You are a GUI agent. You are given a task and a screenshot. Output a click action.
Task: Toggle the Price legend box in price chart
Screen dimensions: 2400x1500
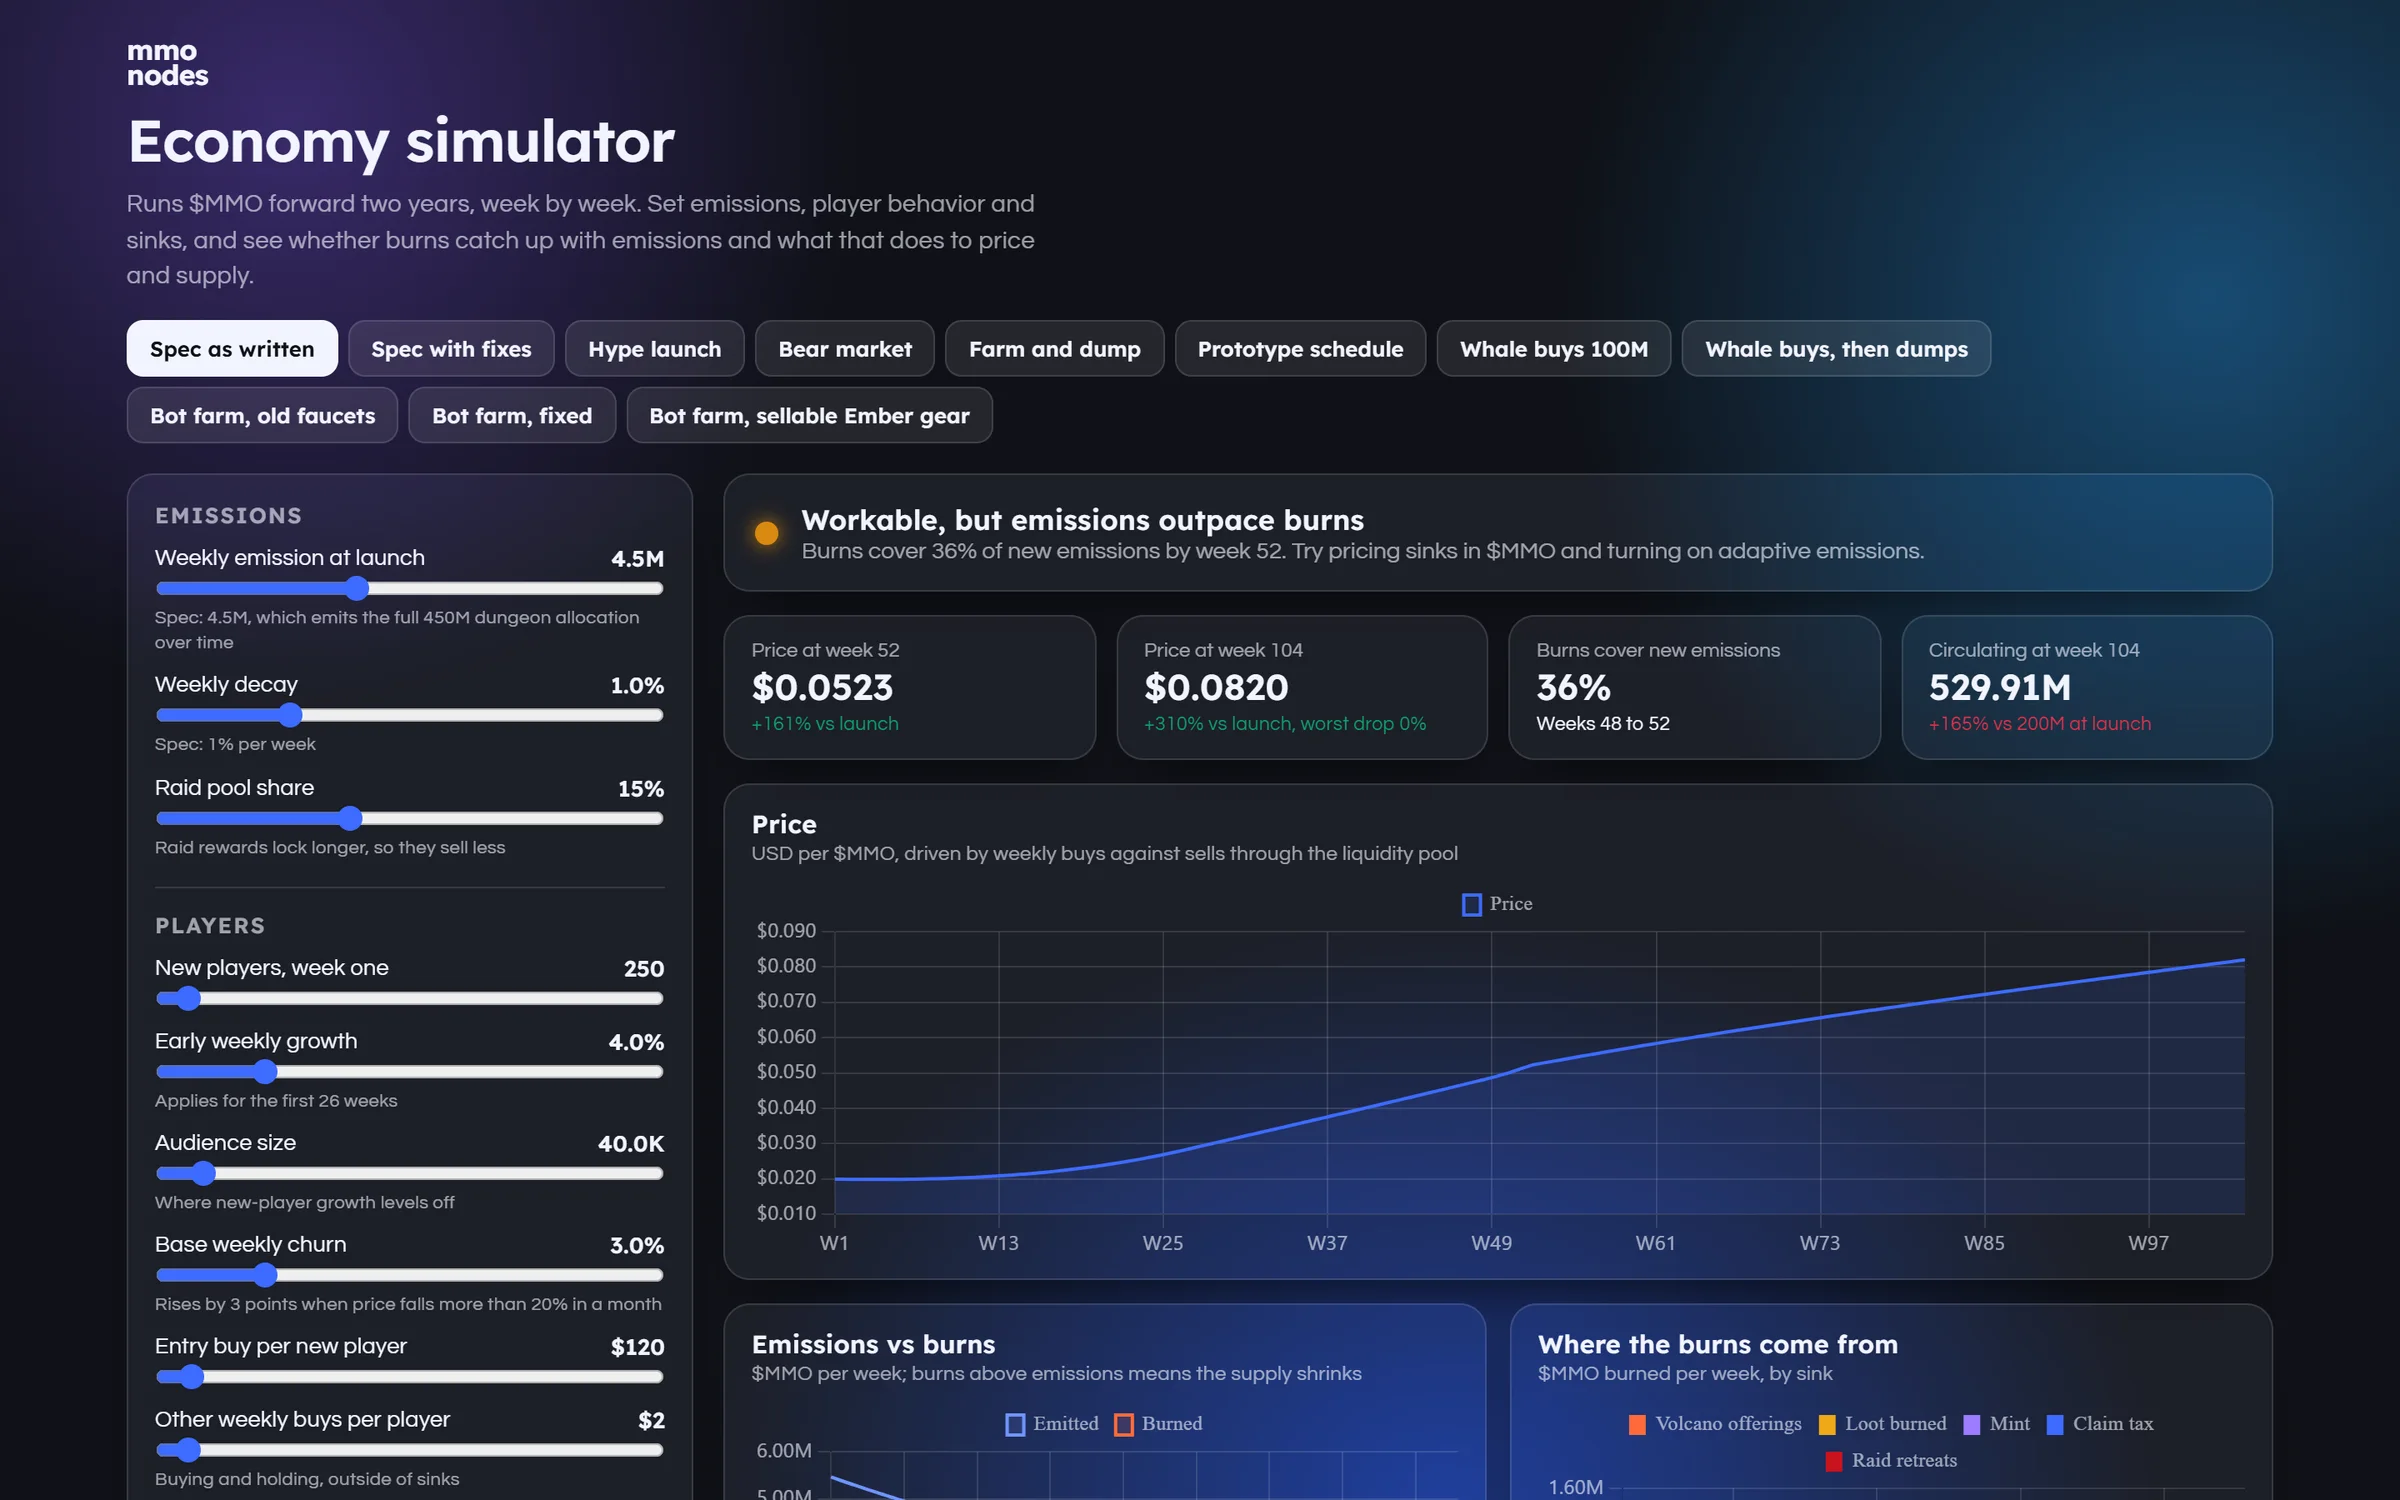tap(1471, 905)
